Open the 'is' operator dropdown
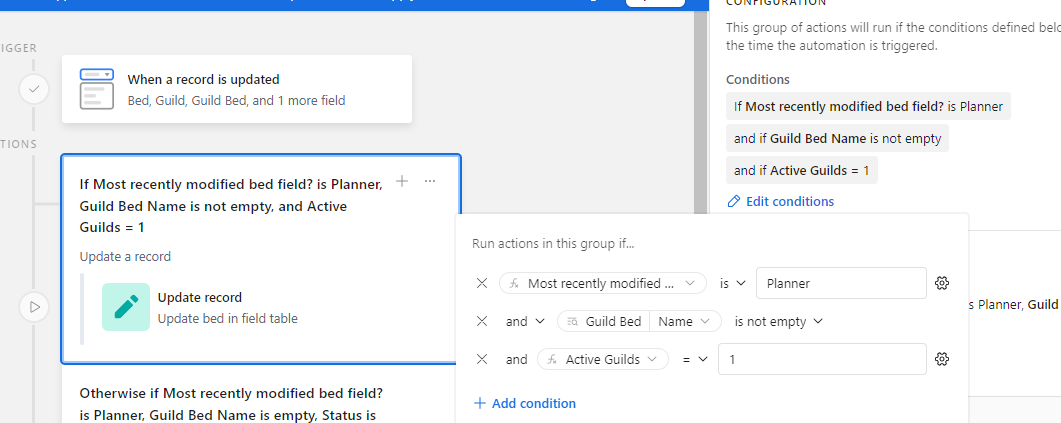The image size is (1061, 423). (x=732, y=284)
